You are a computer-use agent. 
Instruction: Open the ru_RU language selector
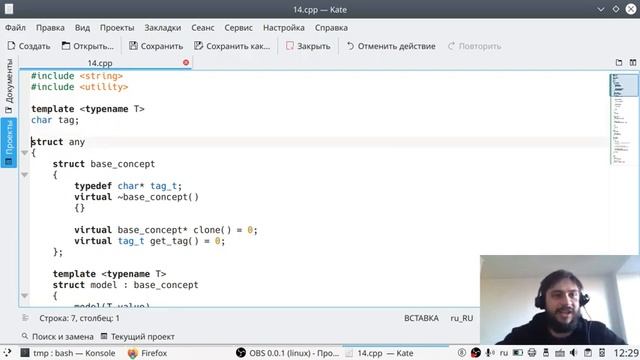click(x=462, y=318)
